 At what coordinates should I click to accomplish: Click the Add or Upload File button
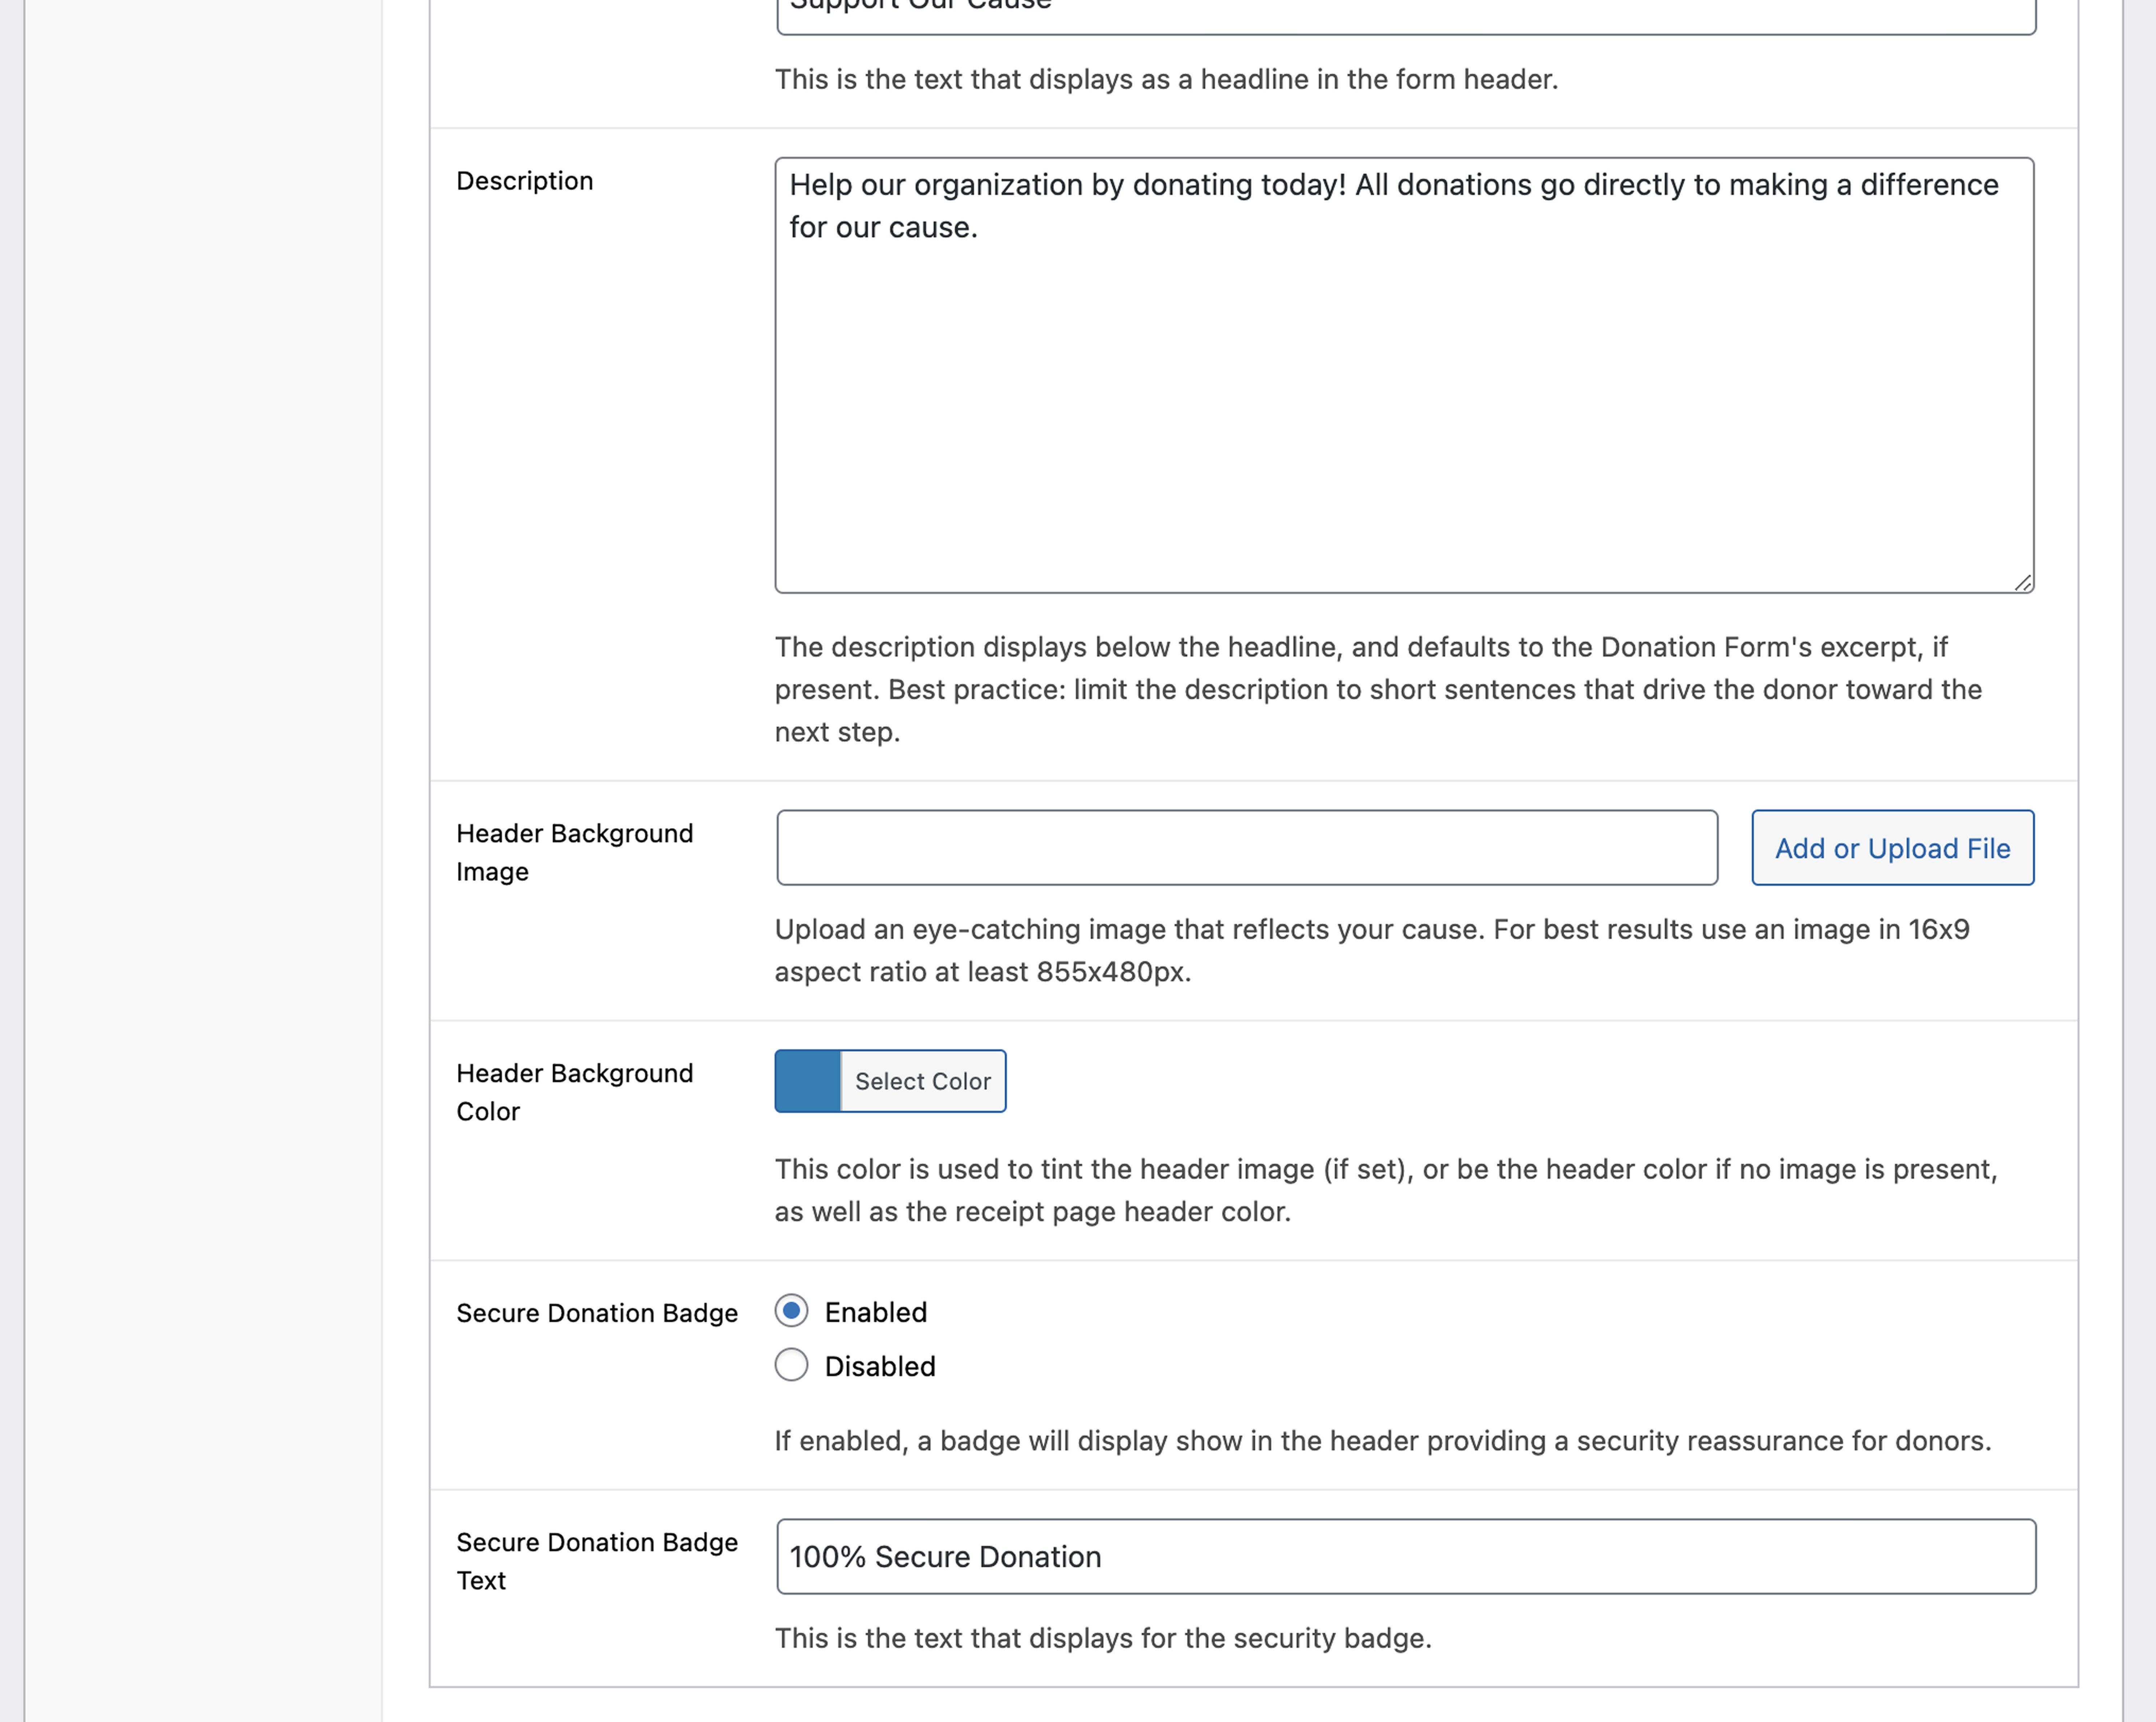1892,848
